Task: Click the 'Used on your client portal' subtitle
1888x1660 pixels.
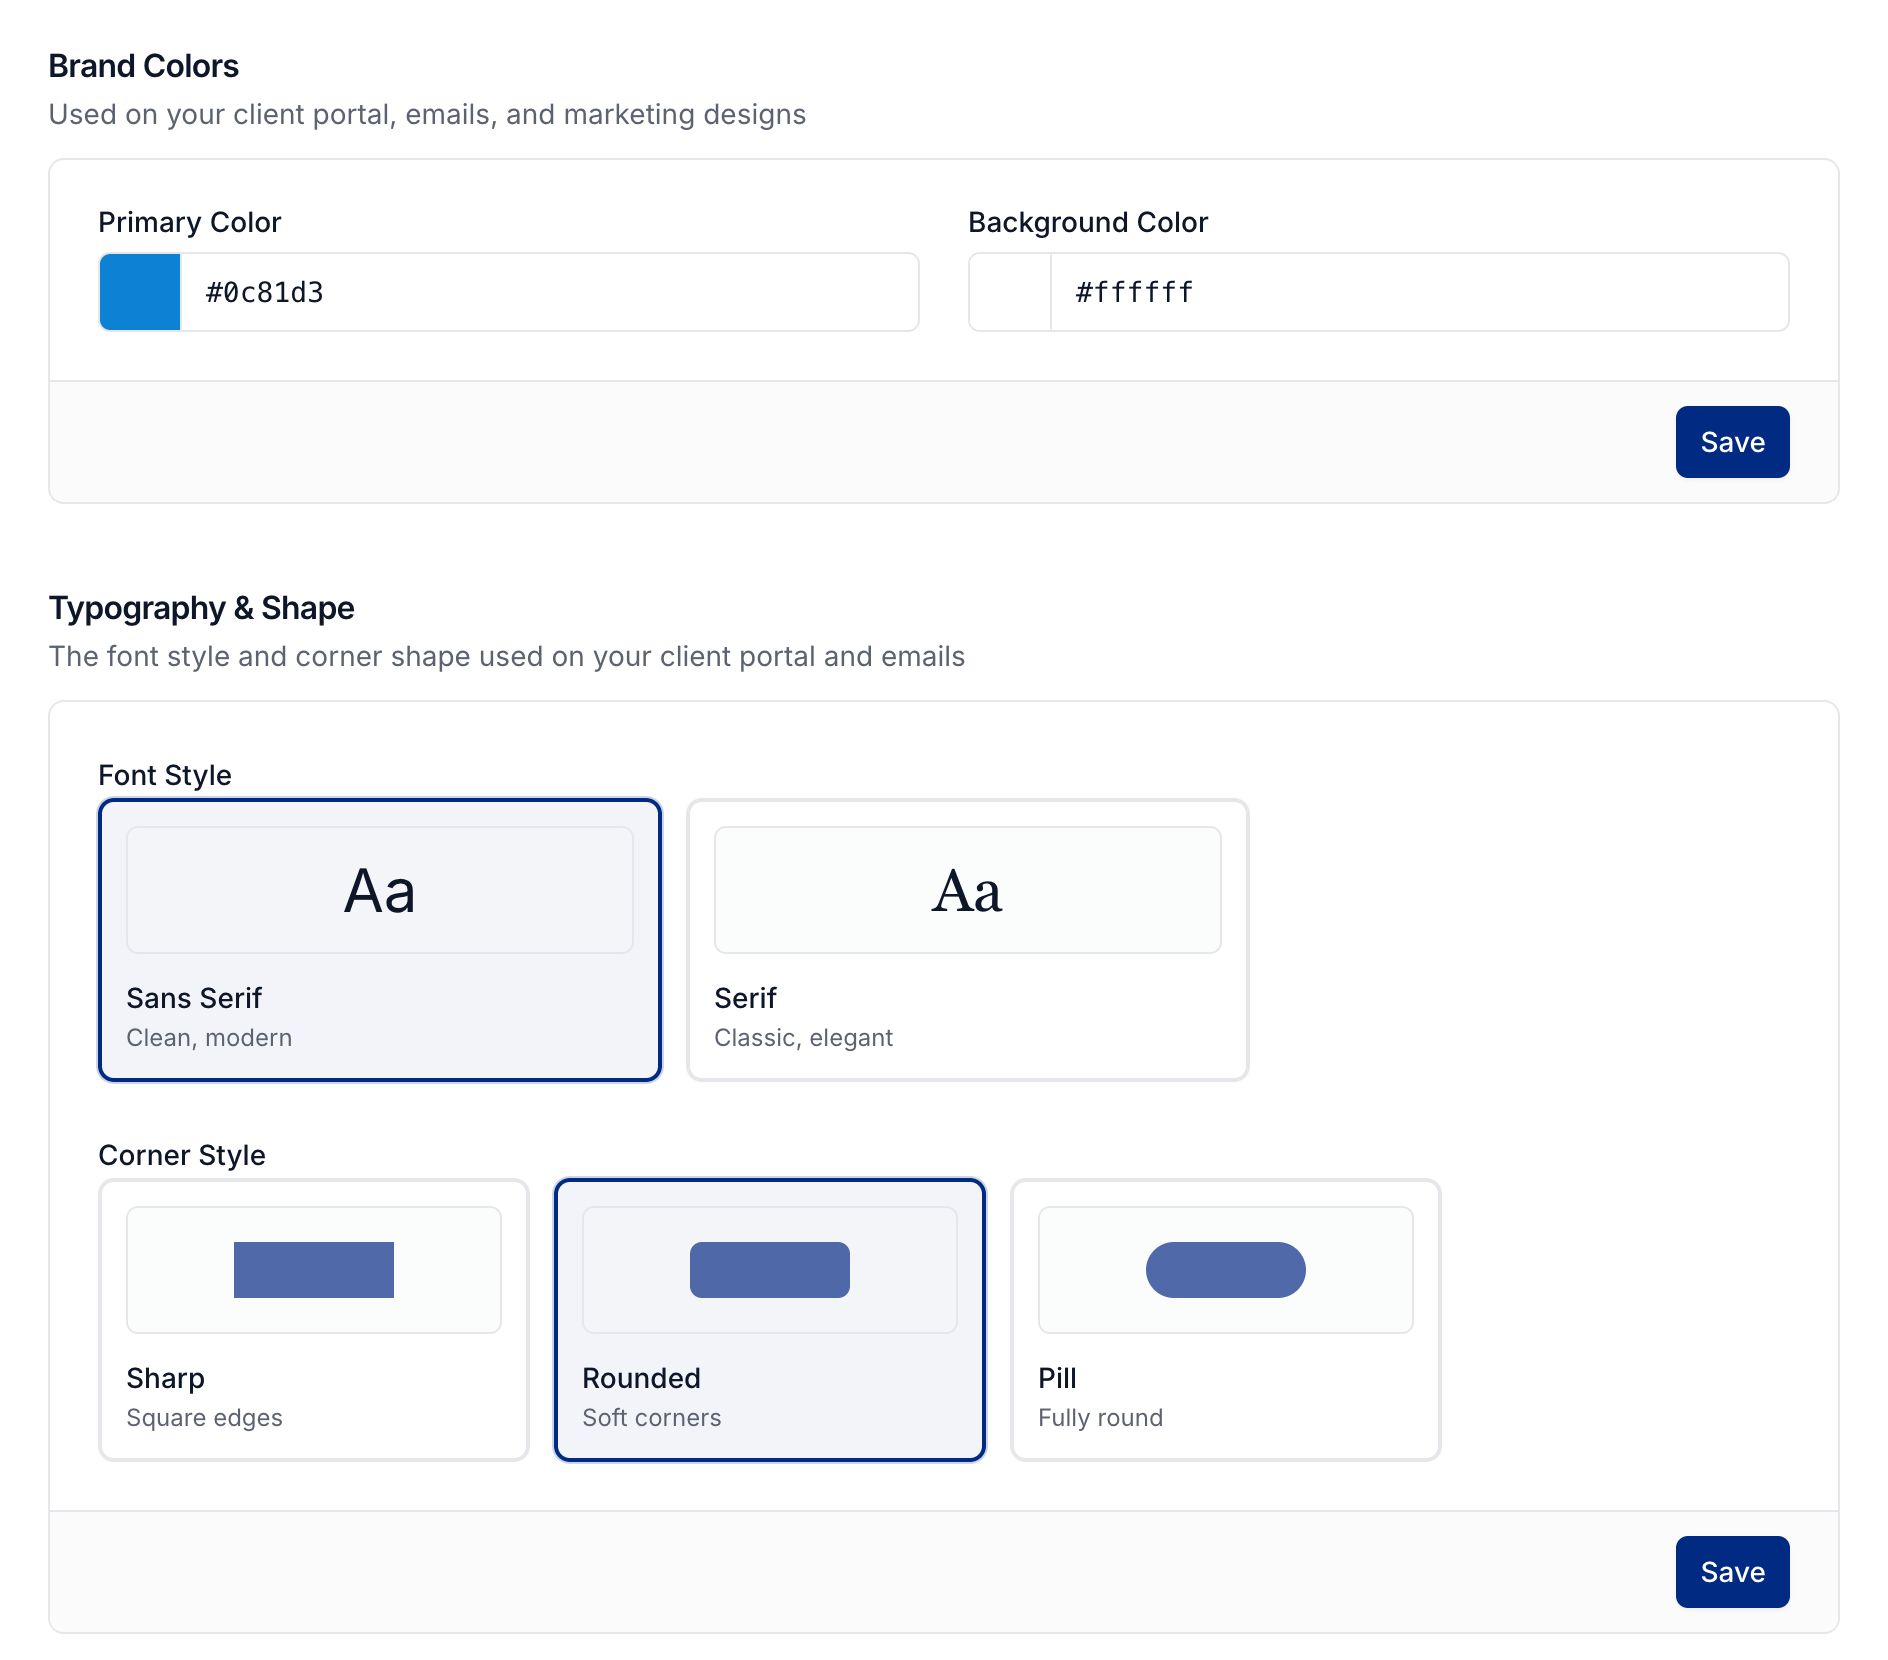Action: 428,115
